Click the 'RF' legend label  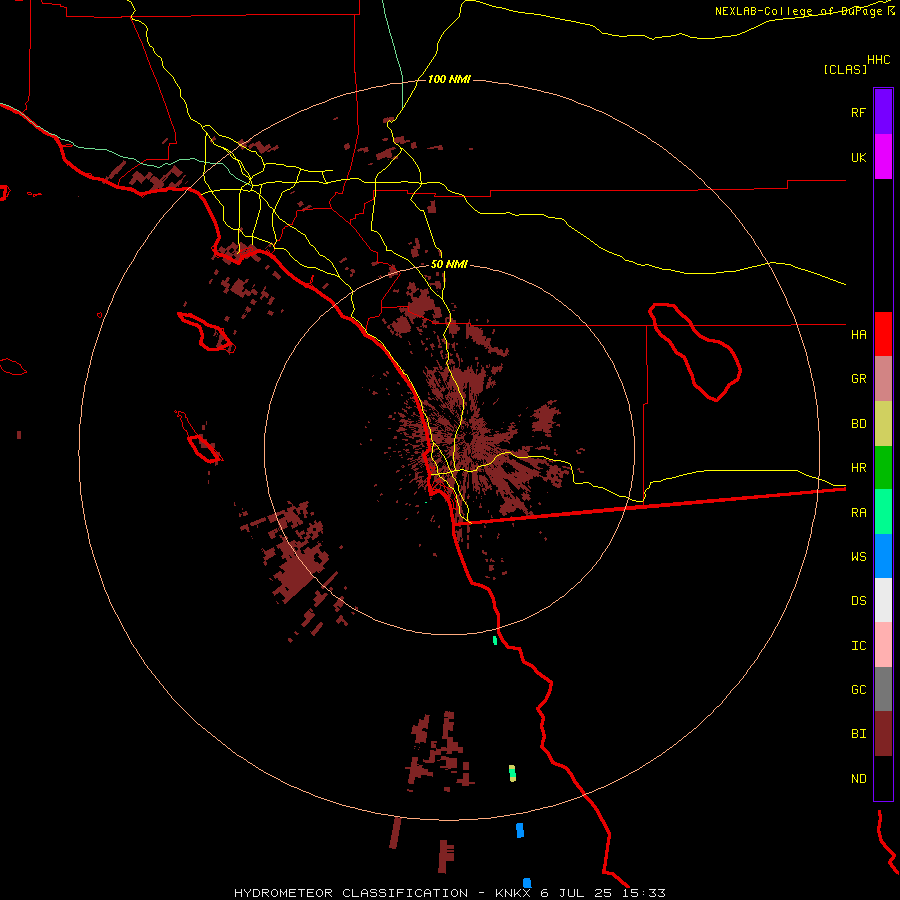(x=858, y=112)
